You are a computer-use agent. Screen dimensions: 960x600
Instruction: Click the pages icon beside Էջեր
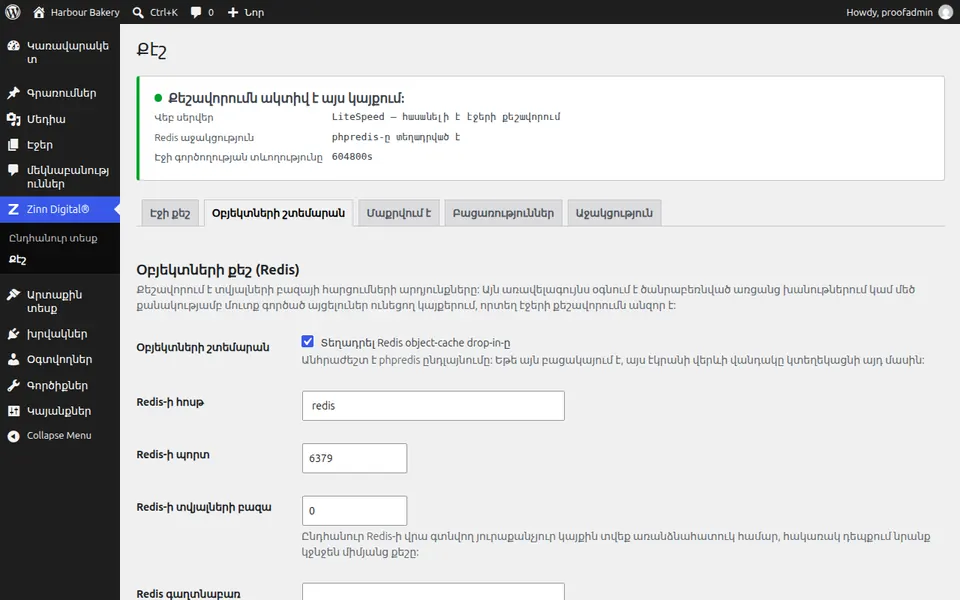(13, 145)
